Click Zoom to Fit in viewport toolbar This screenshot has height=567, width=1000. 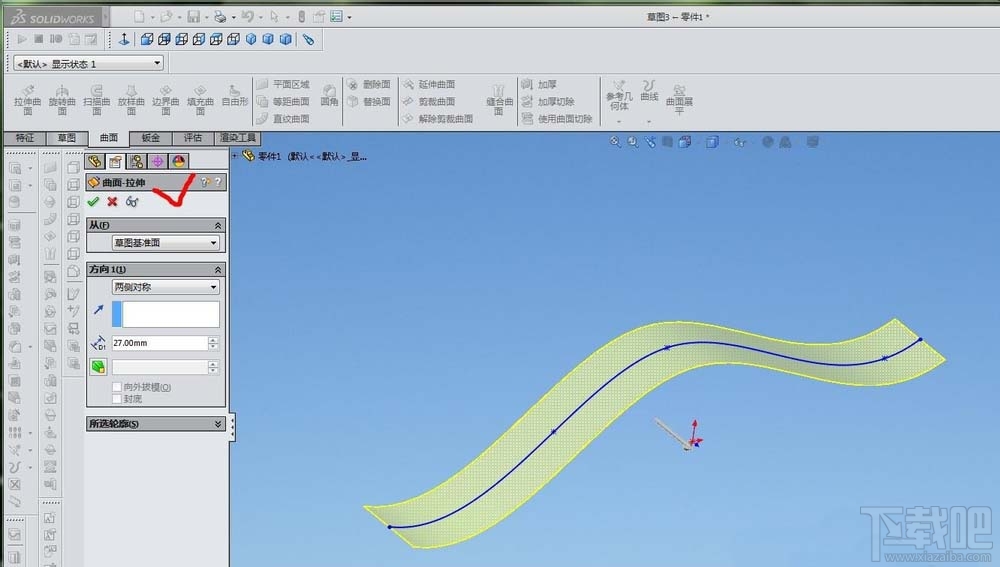(x=615, y=142)
